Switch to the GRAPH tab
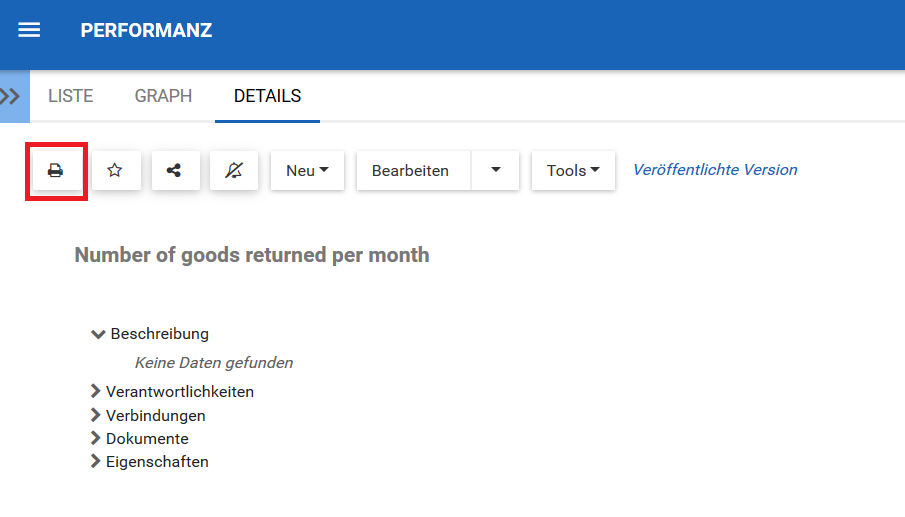 pyautogui.click(x=163, y=97)
